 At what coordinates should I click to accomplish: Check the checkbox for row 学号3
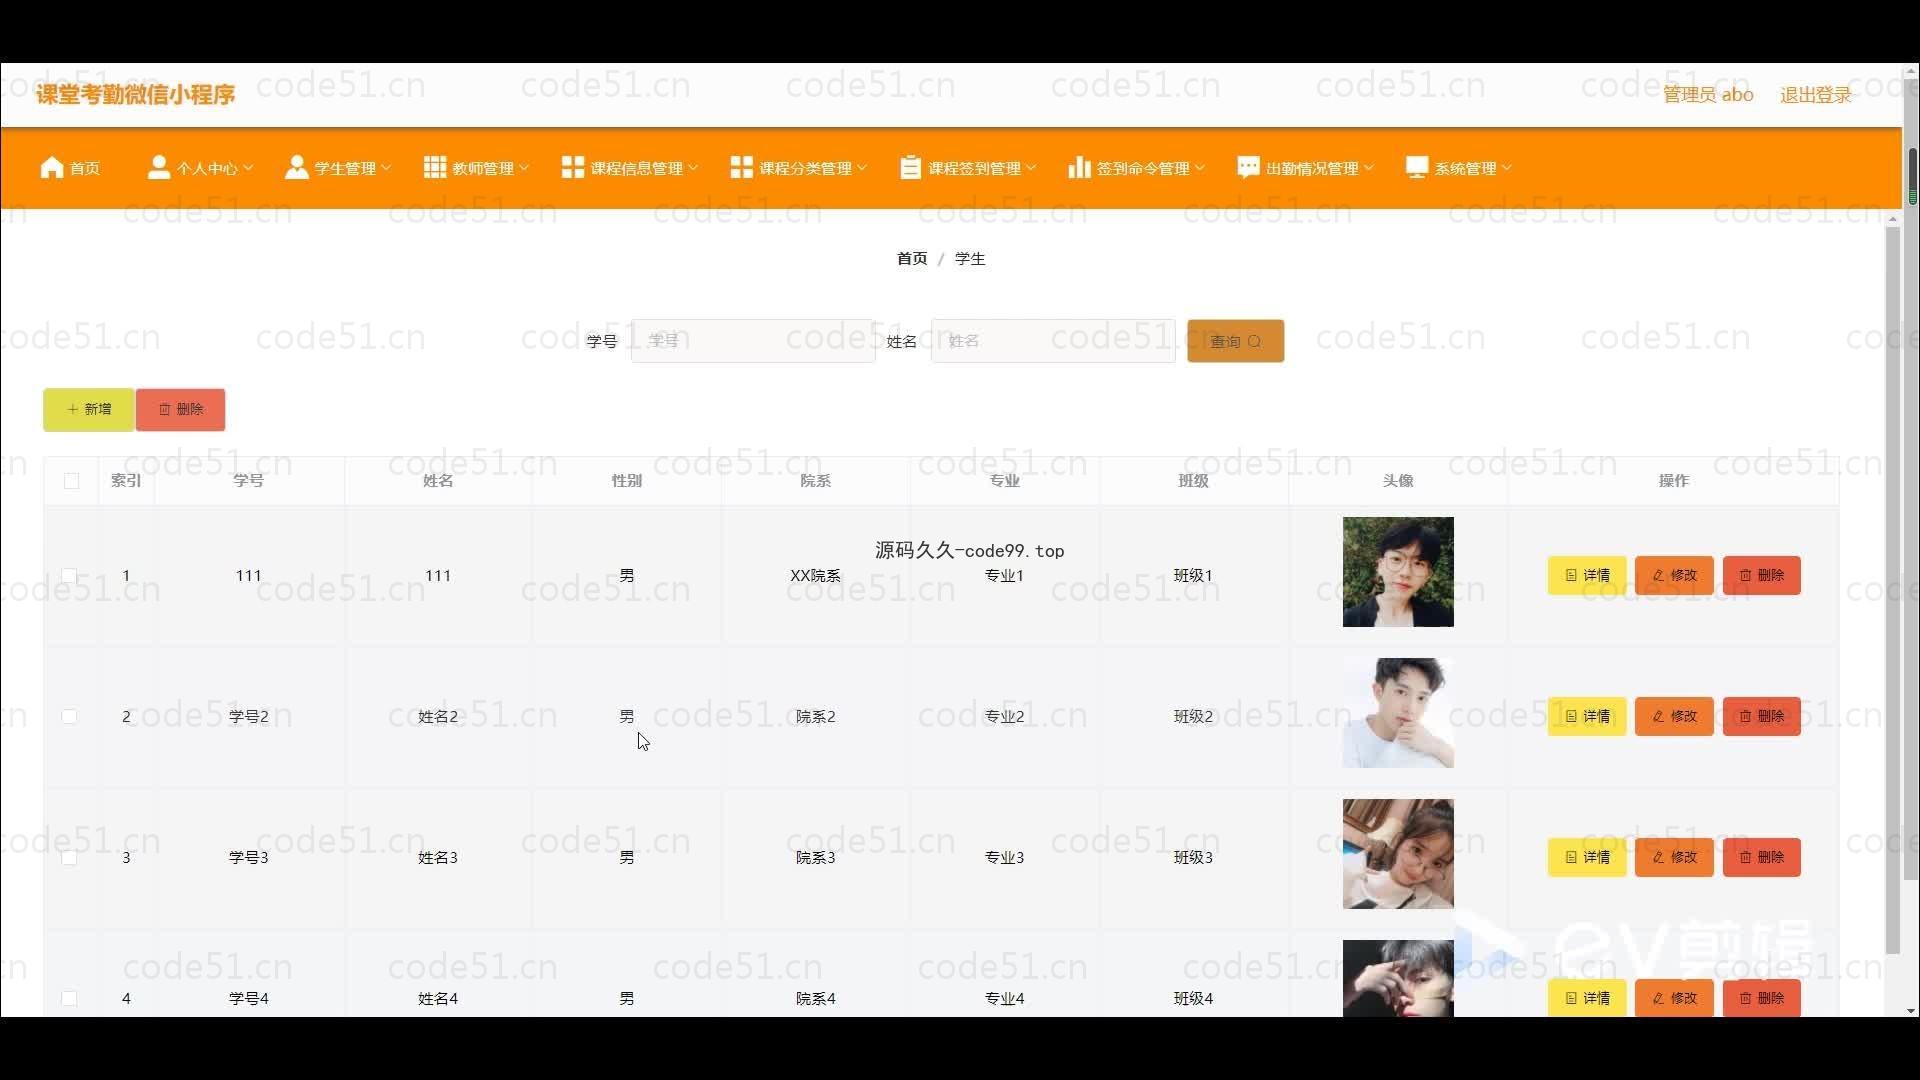[69, 858]
